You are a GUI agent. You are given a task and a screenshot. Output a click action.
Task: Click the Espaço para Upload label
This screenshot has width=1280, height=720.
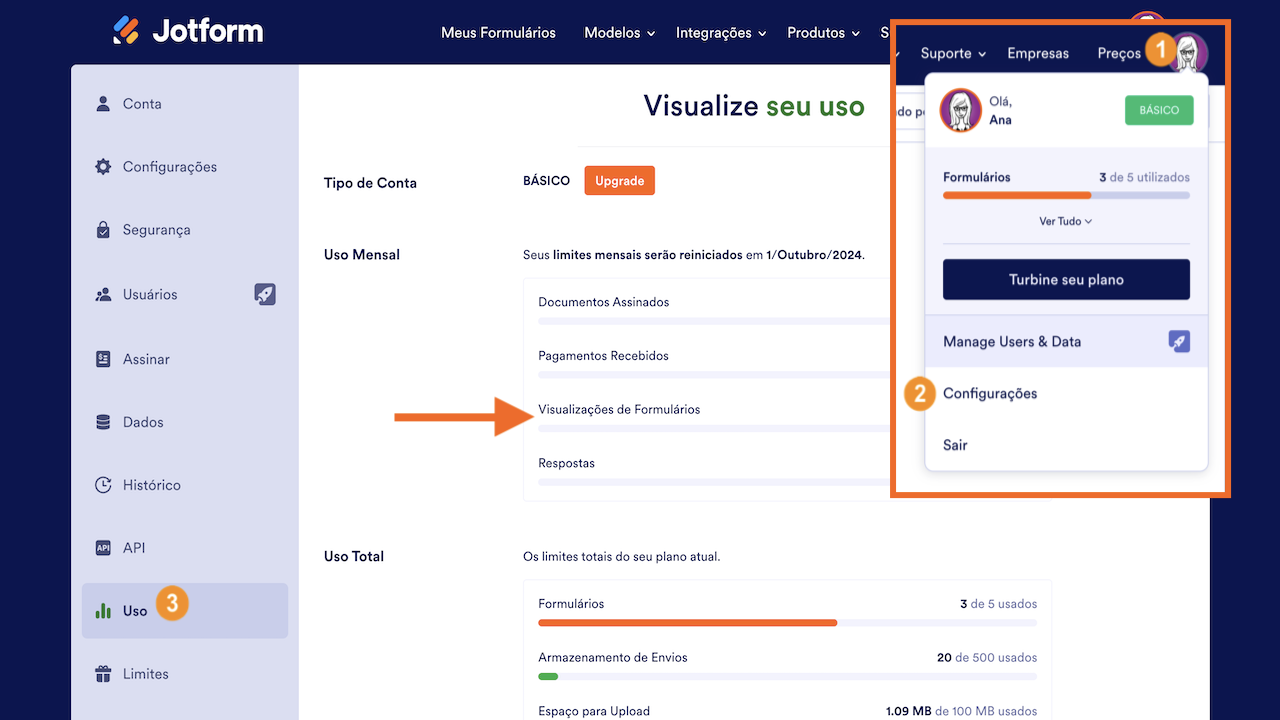click(594, 712)
